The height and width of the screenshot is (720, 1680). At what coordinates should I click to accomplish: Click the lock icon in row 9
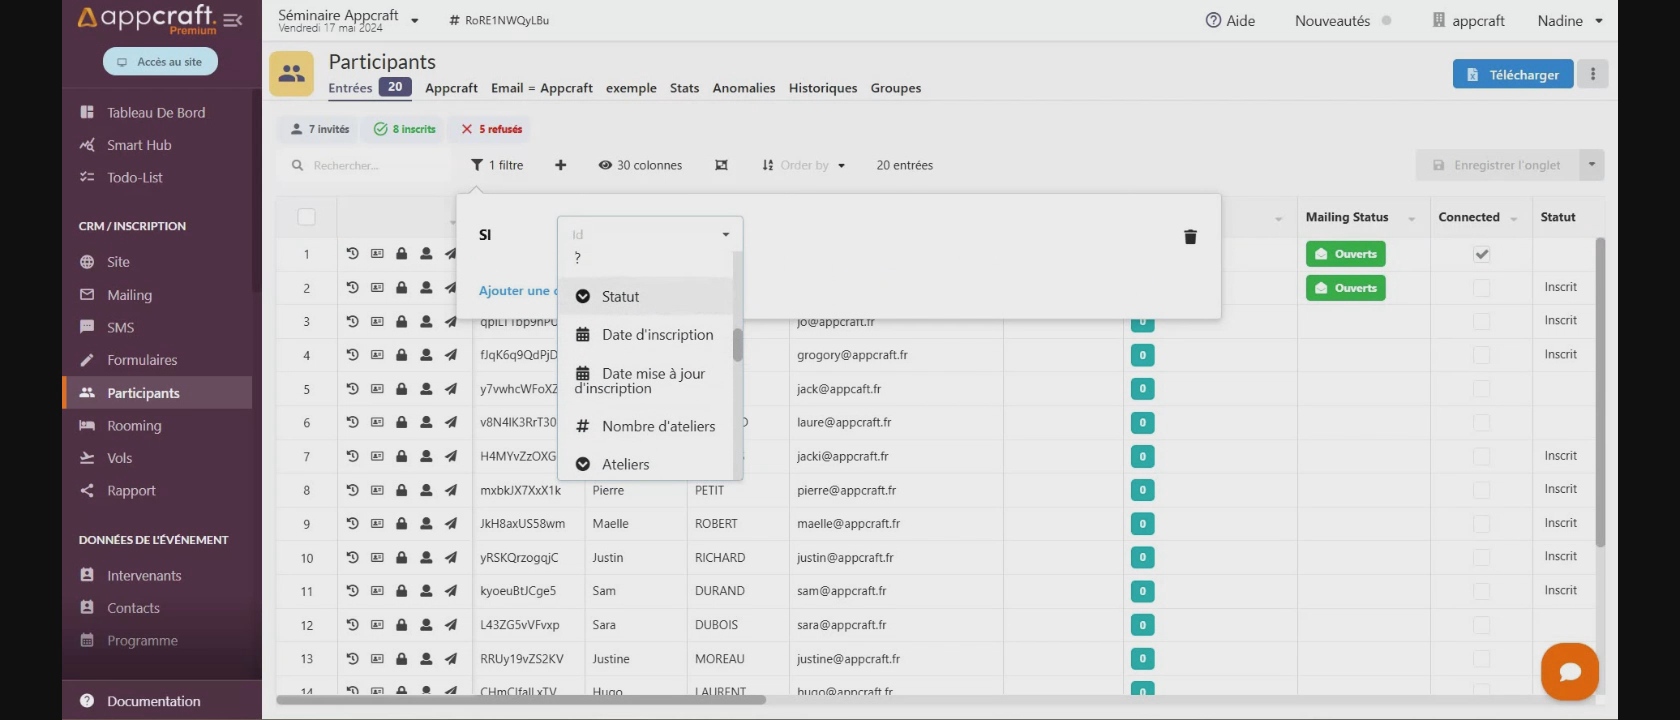click(401, 523)
